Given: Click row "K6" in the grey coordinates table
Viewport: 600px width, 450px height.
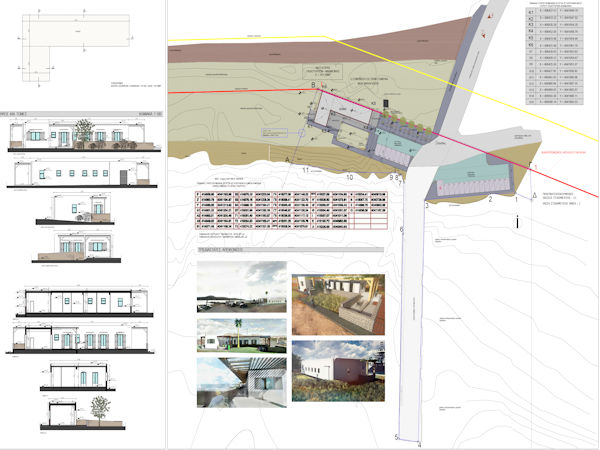Looking at the screenshot, I should tap(555, 45).
